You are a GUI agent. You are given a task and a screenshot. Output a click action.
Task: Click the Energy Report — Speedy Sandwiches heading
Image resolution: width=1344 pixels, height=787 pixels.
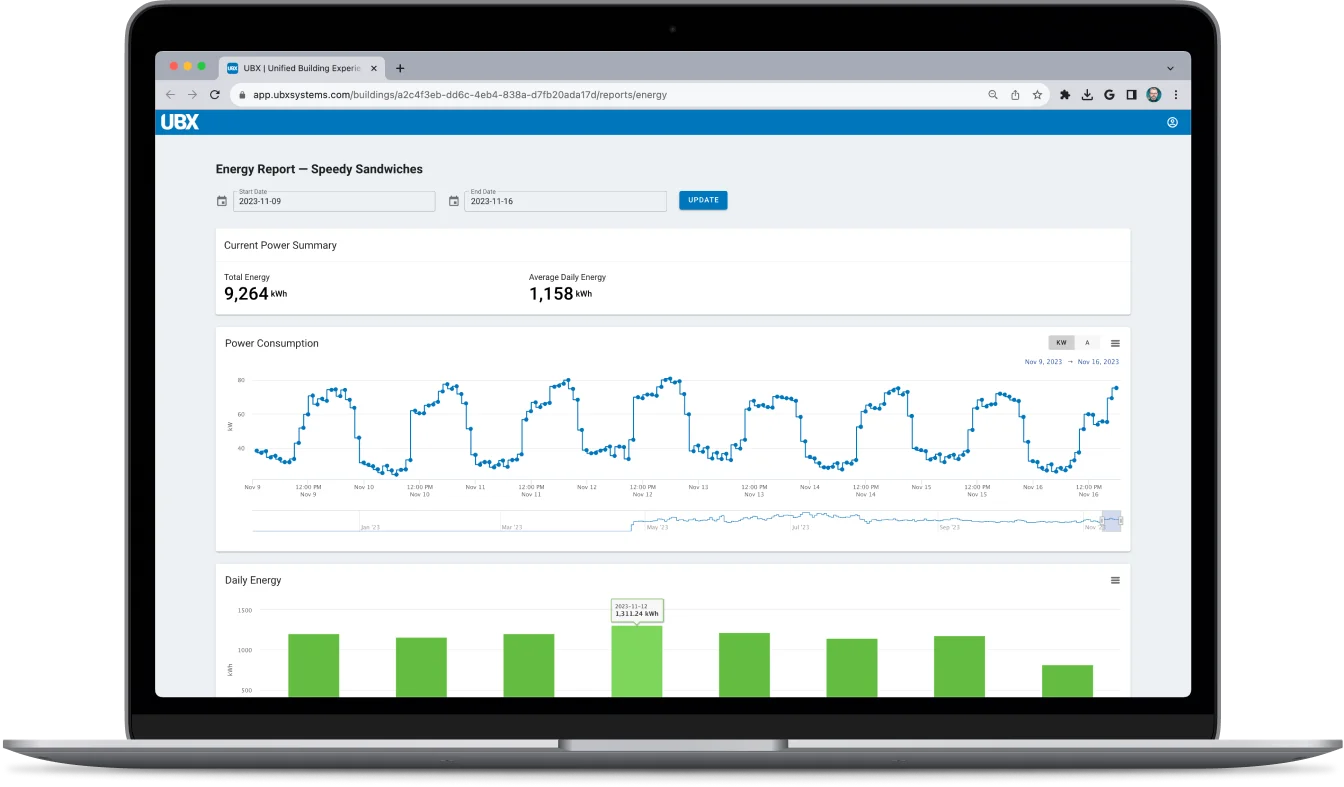[319, 169]
